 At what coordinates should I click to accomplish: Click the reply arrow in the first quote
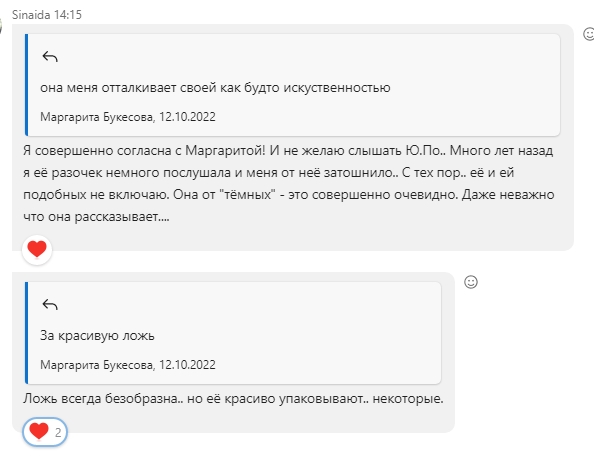50,57
